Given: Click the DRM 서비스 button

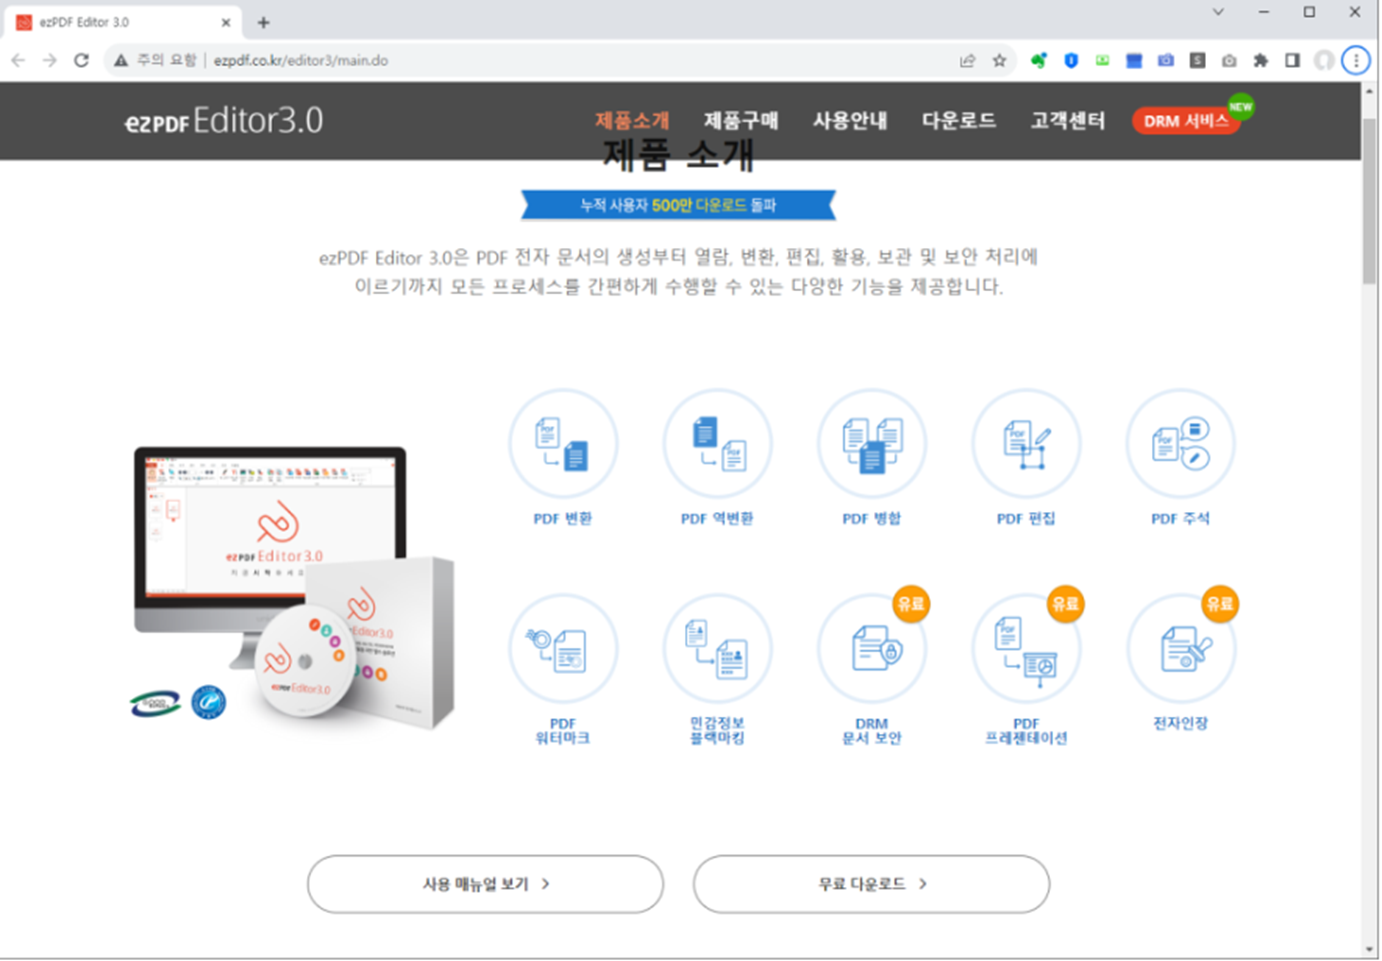Looking at the screenshot, I should pos(1186,121).
